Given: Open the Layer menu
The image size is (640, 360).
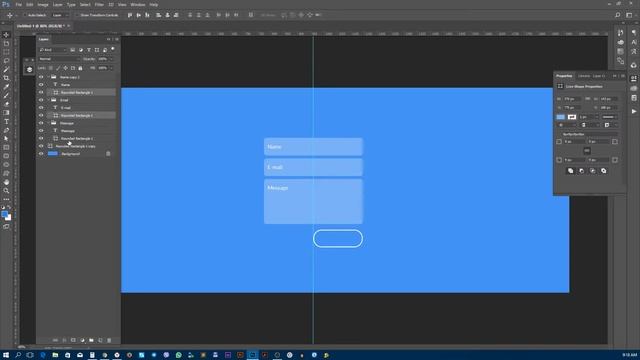Looking at the screenshot, I should point(58,4).
